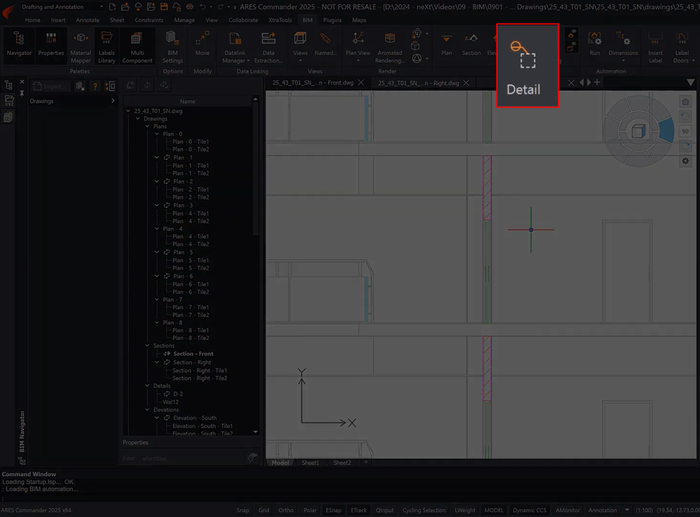Click the home icon of the view navigator
The width and height of the screenshot is (700, 517).
(x=686, y=102)
